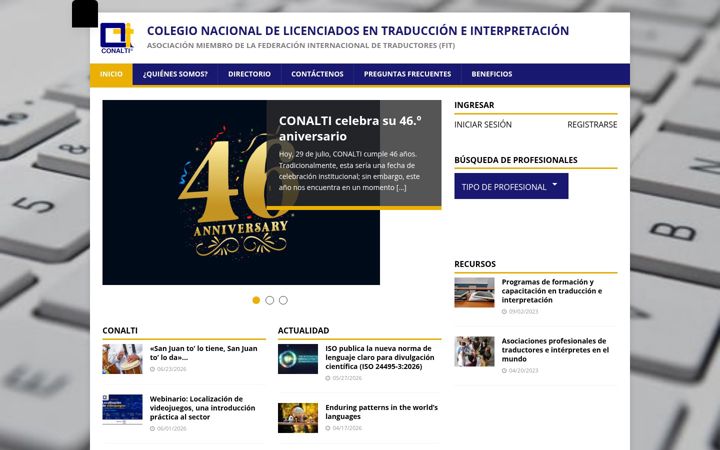Select the first slider pagination dot
This screenshot has width=720, height=450.
click(256, 300)
